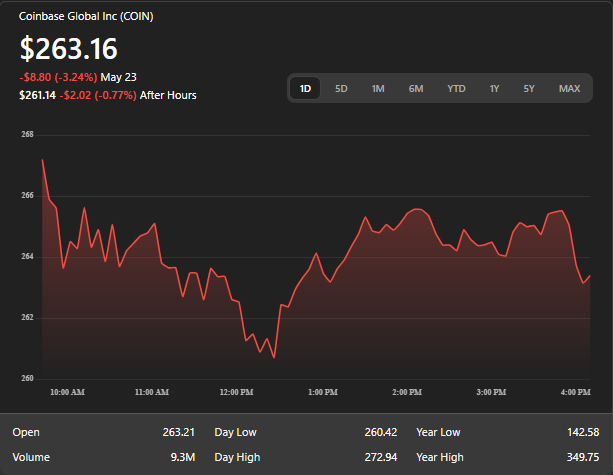Click the May 23 date label
Screen dimensions: 613x475
pos(118,77)
